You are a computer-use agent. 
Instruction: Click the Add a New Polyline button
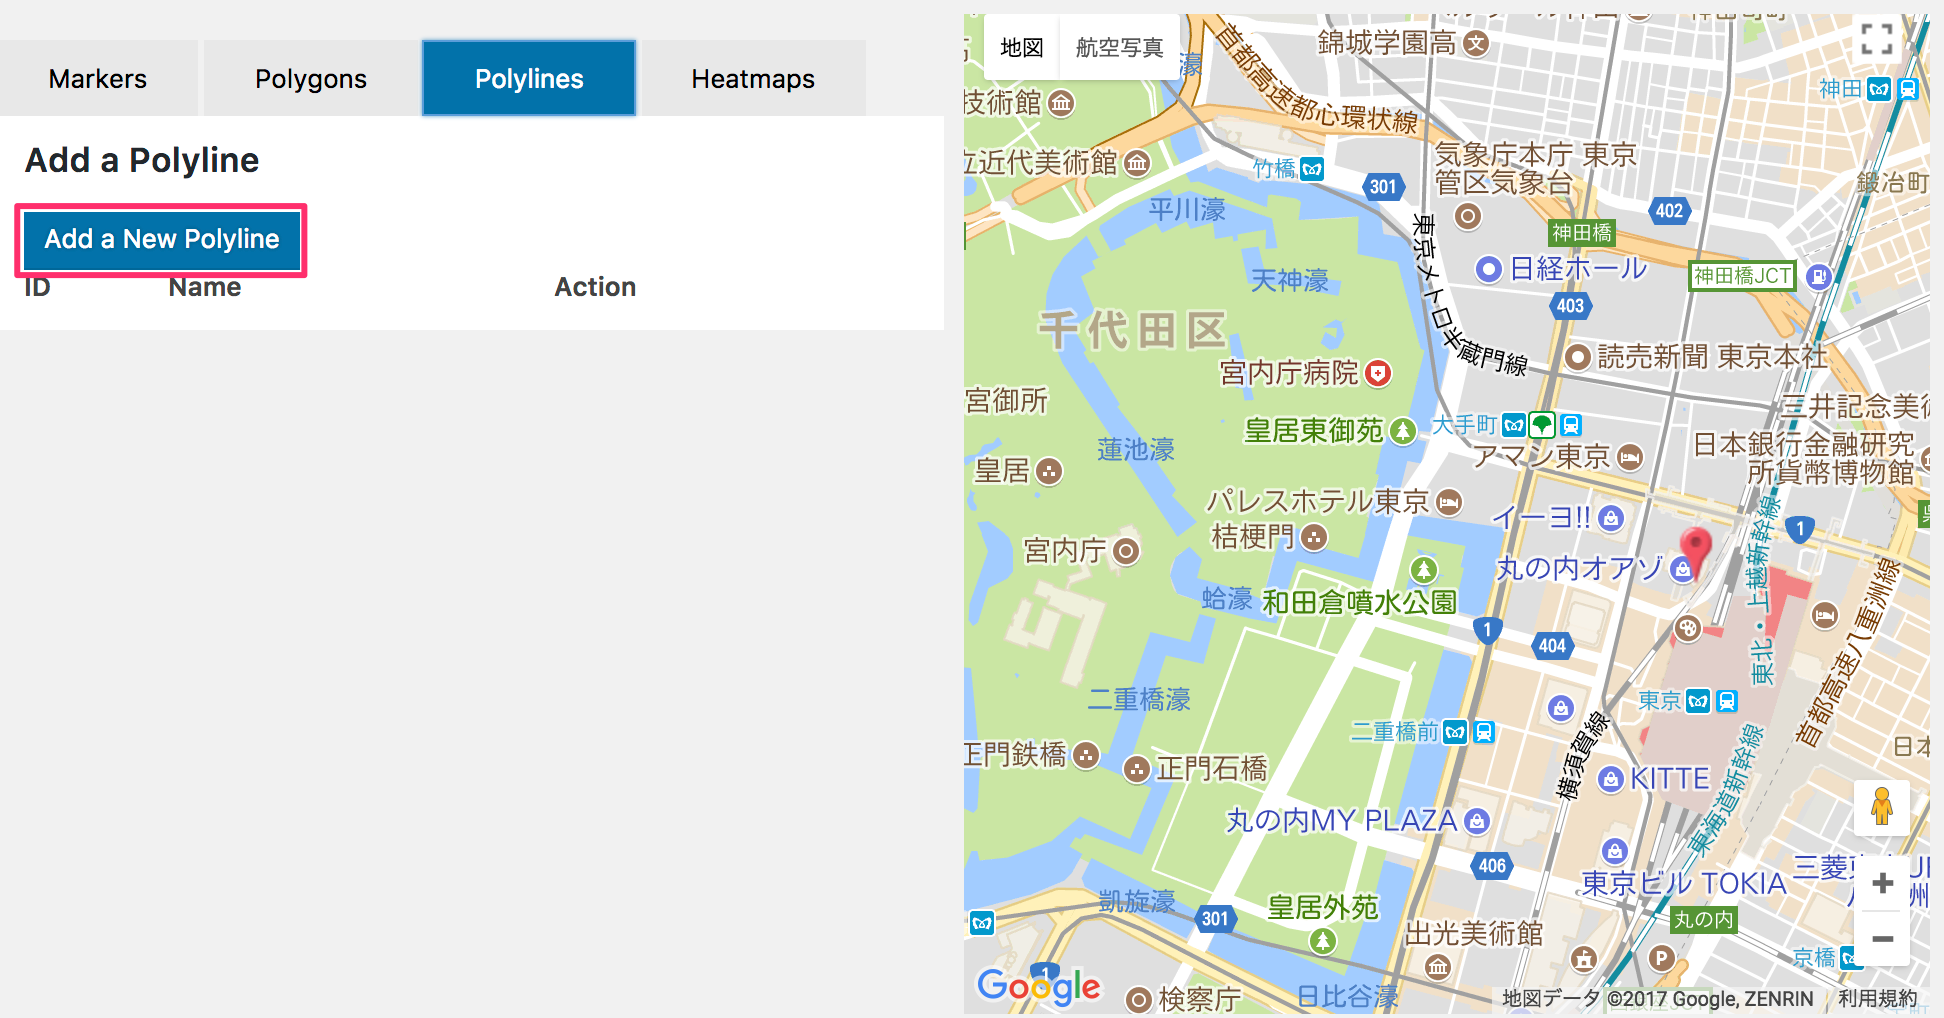click(160, 240)
